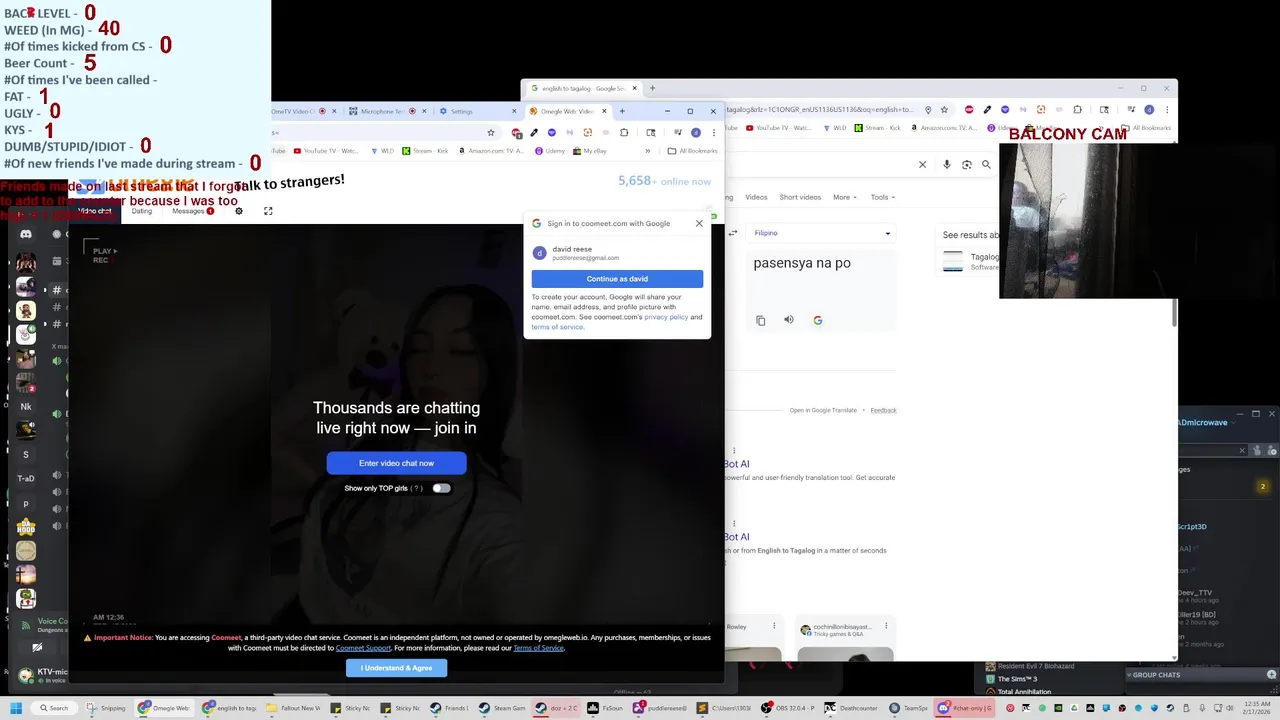Expand the More search filters dropdown

845,197
